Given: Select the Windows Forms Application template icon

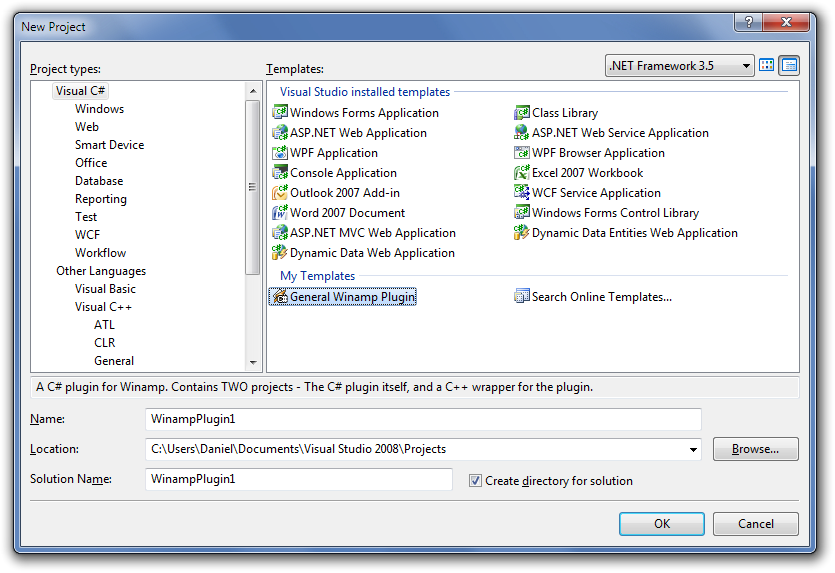Looking at the screenshot, I should click(x=280, y=112).
